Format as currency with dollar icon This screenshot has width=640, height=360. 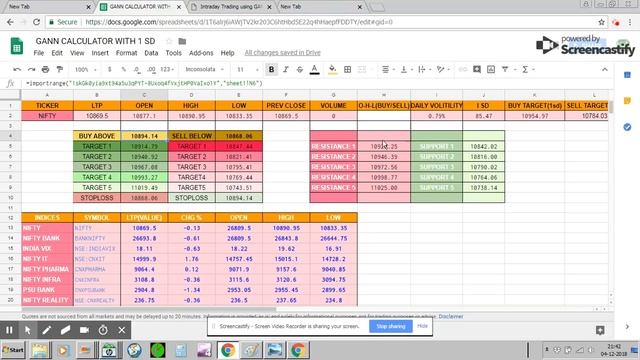pyautogui.click(x=109, y=70)
